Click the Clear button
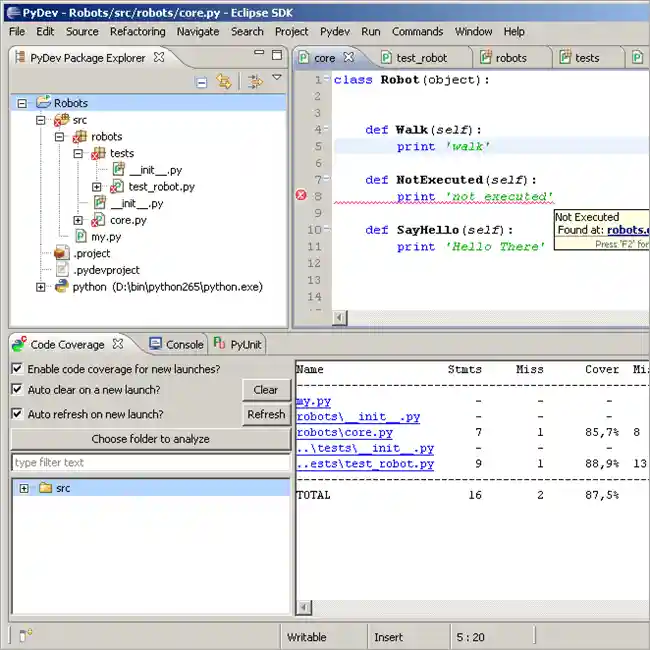This screenshot has width=650, height=650. point(266,390)
